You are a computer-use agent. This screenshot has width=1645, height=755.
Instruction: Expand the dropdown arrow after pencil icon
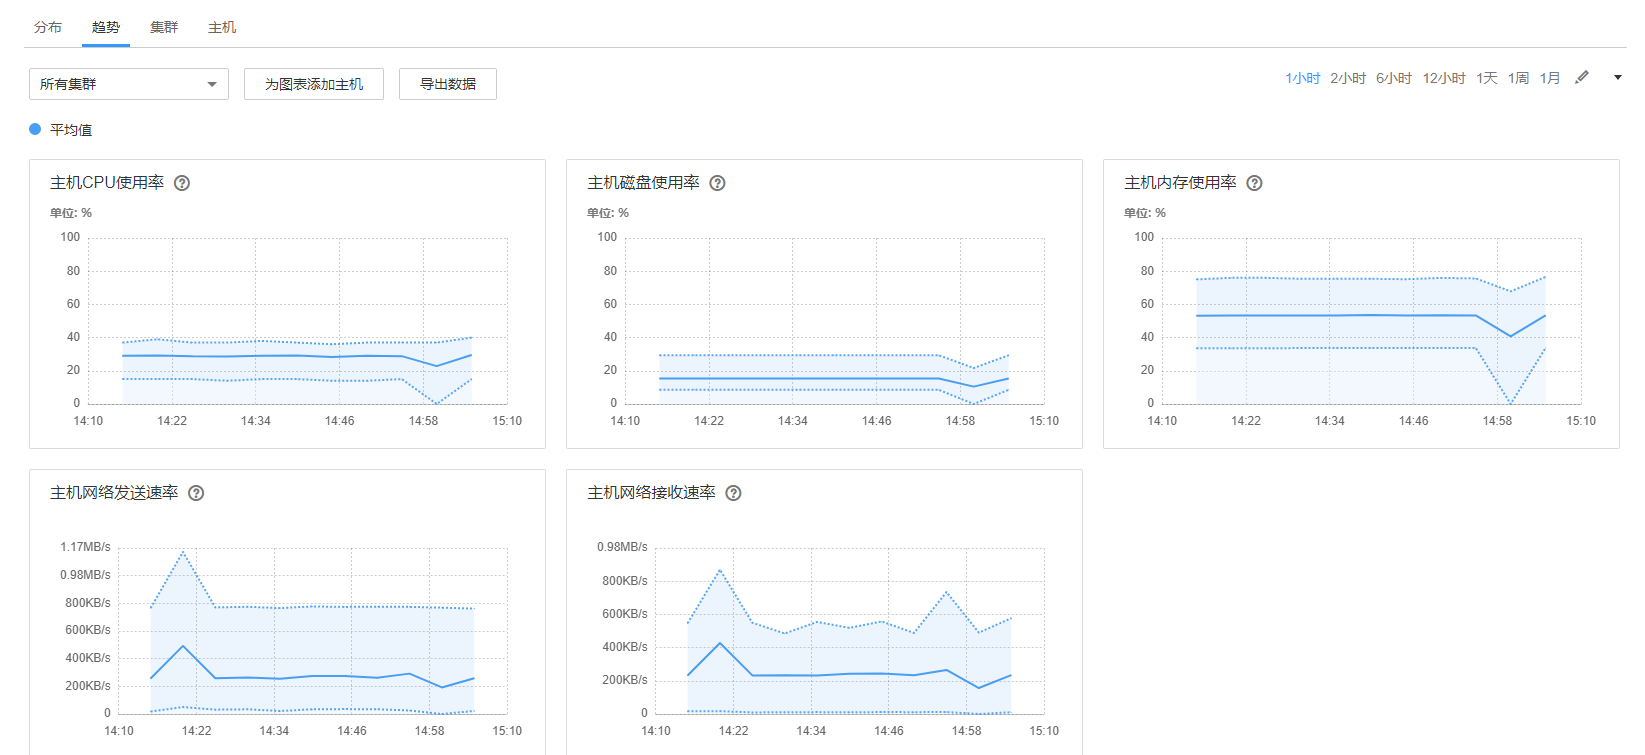point(1618,78)
